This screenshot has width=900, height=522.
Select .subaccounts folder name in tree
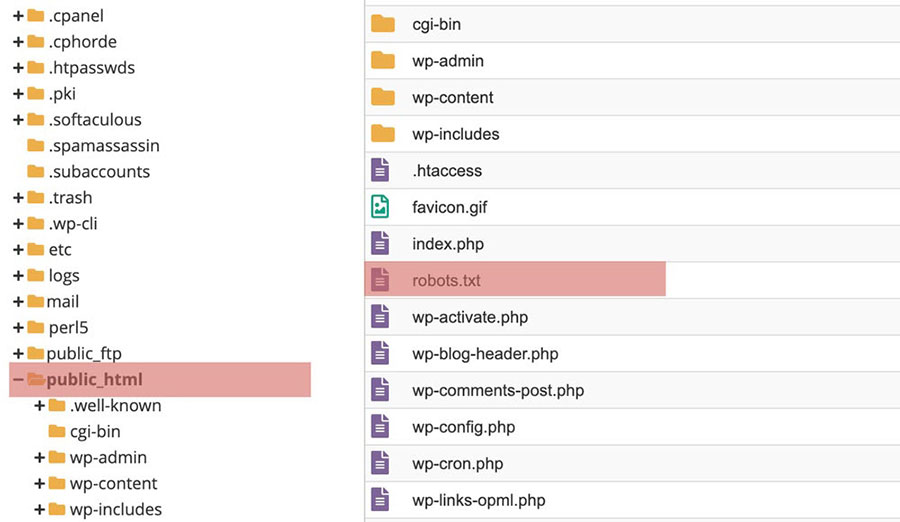point(99,172)
